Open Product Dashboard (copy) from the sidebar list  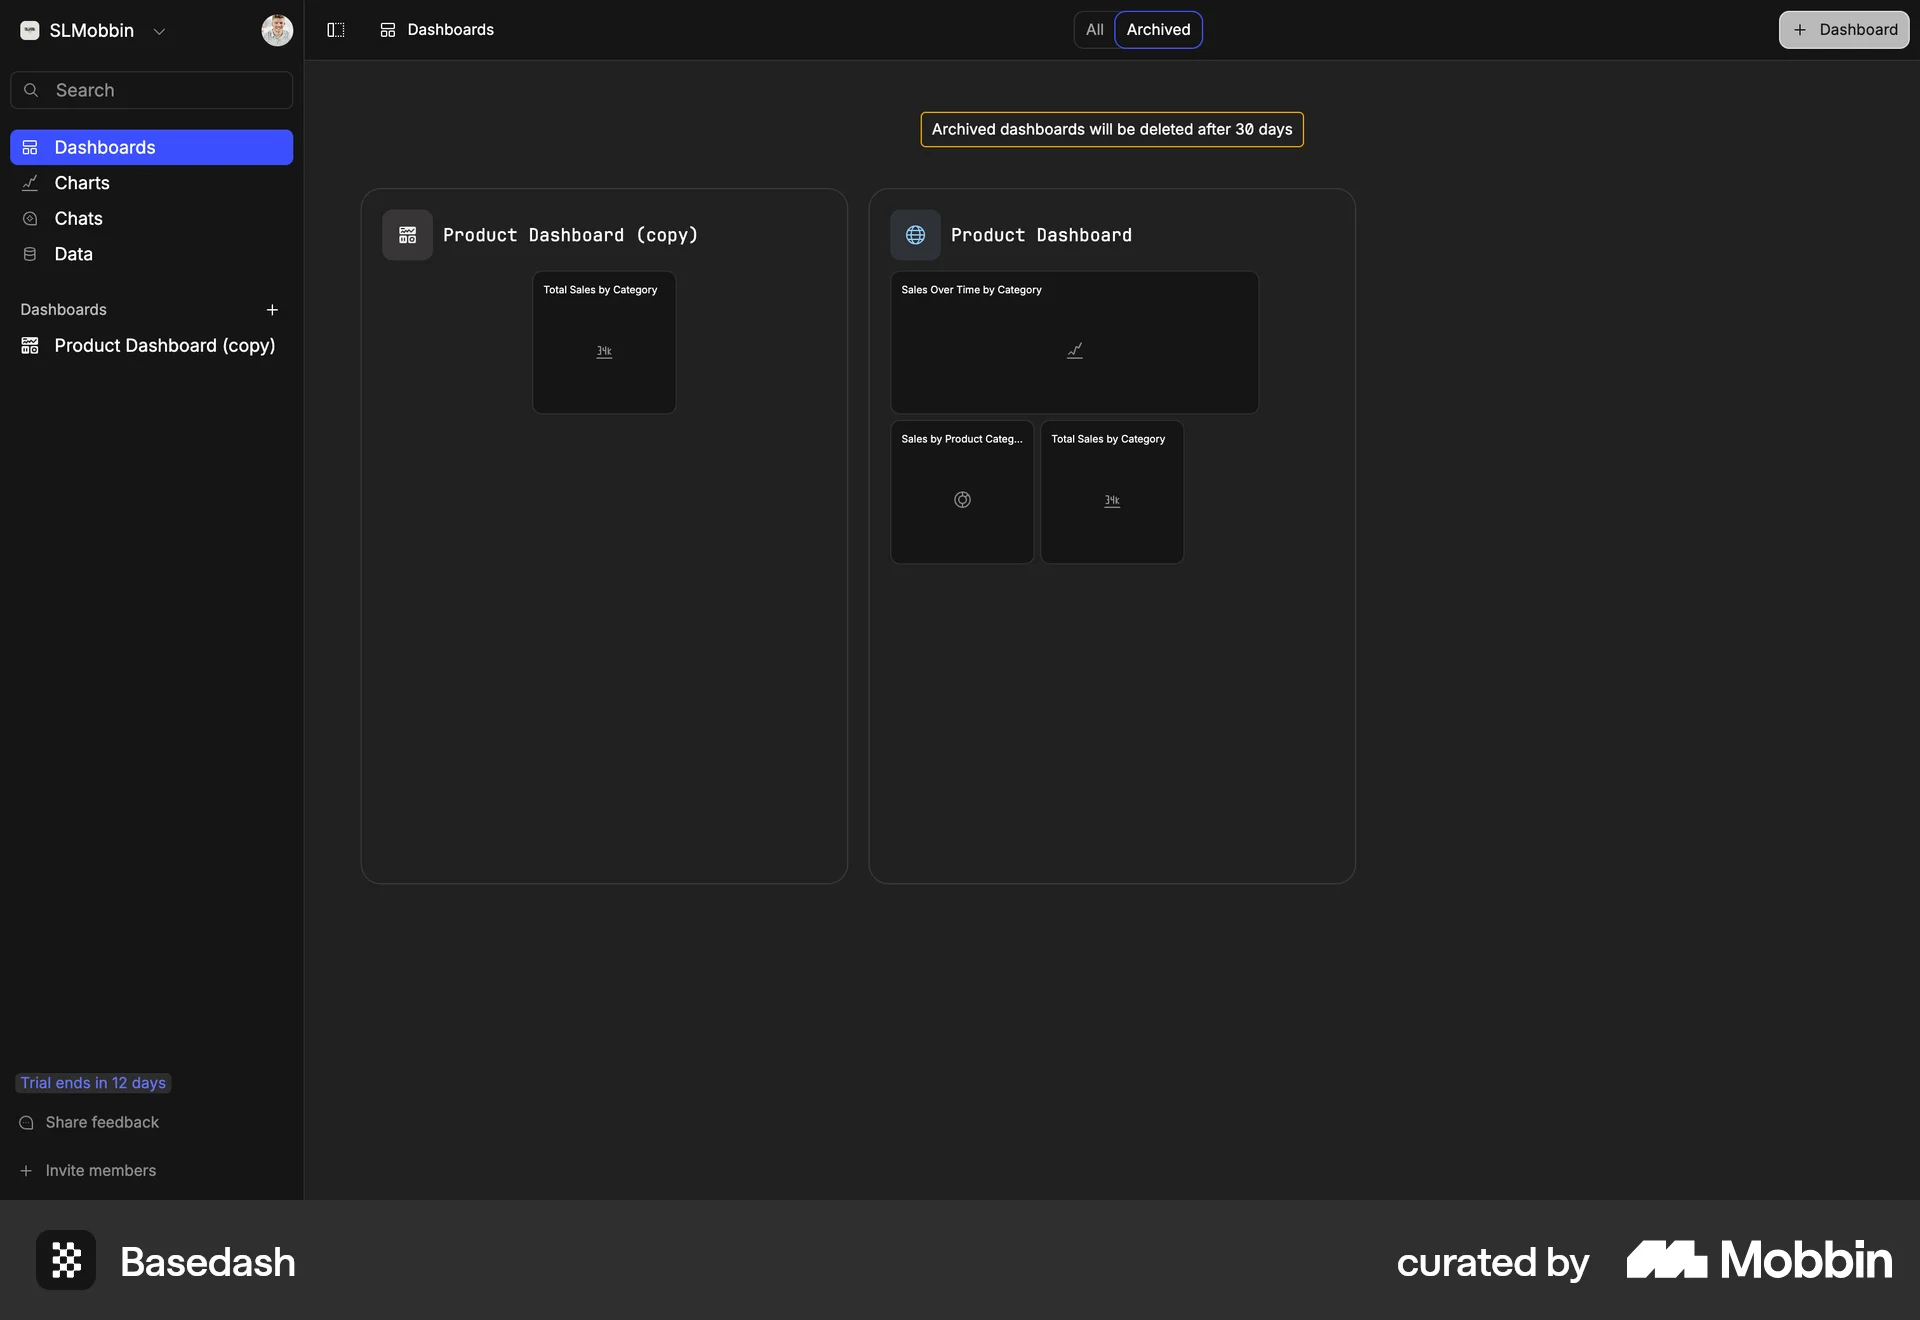coord(164,346)
